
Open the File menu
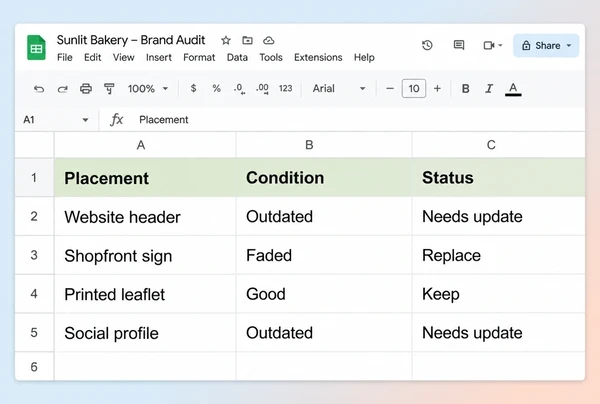pos(65,57)
